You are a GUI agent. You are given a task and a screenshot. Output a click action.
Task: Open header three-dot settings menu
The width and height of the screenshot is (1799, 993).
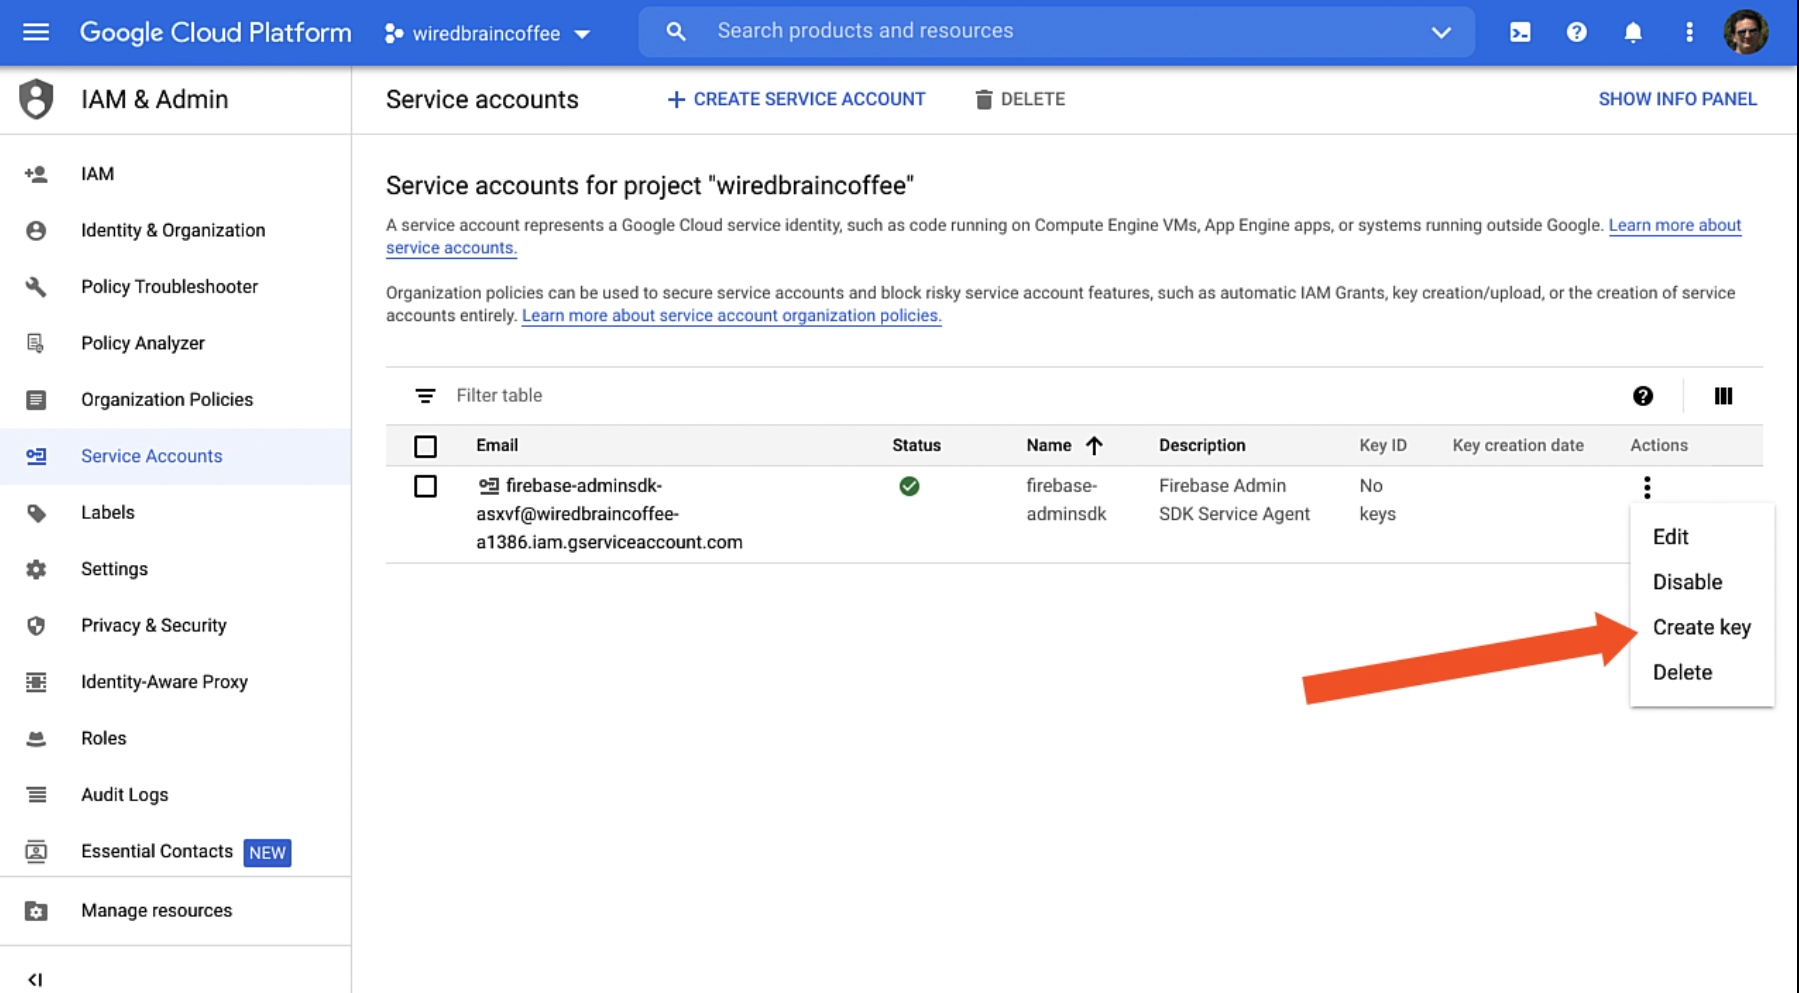(1689, 32)
